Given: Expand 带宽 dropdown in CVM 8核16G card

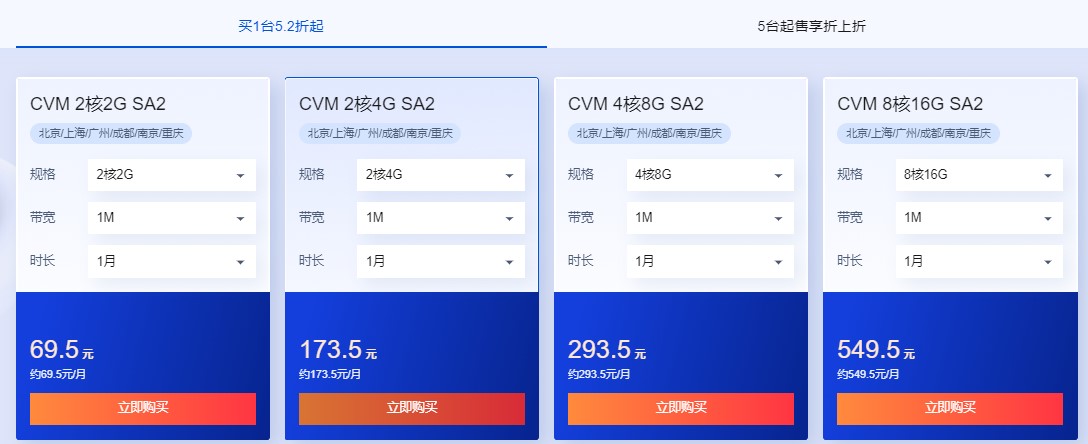Looking at the screenshot, I should click(x=979, y=218).
